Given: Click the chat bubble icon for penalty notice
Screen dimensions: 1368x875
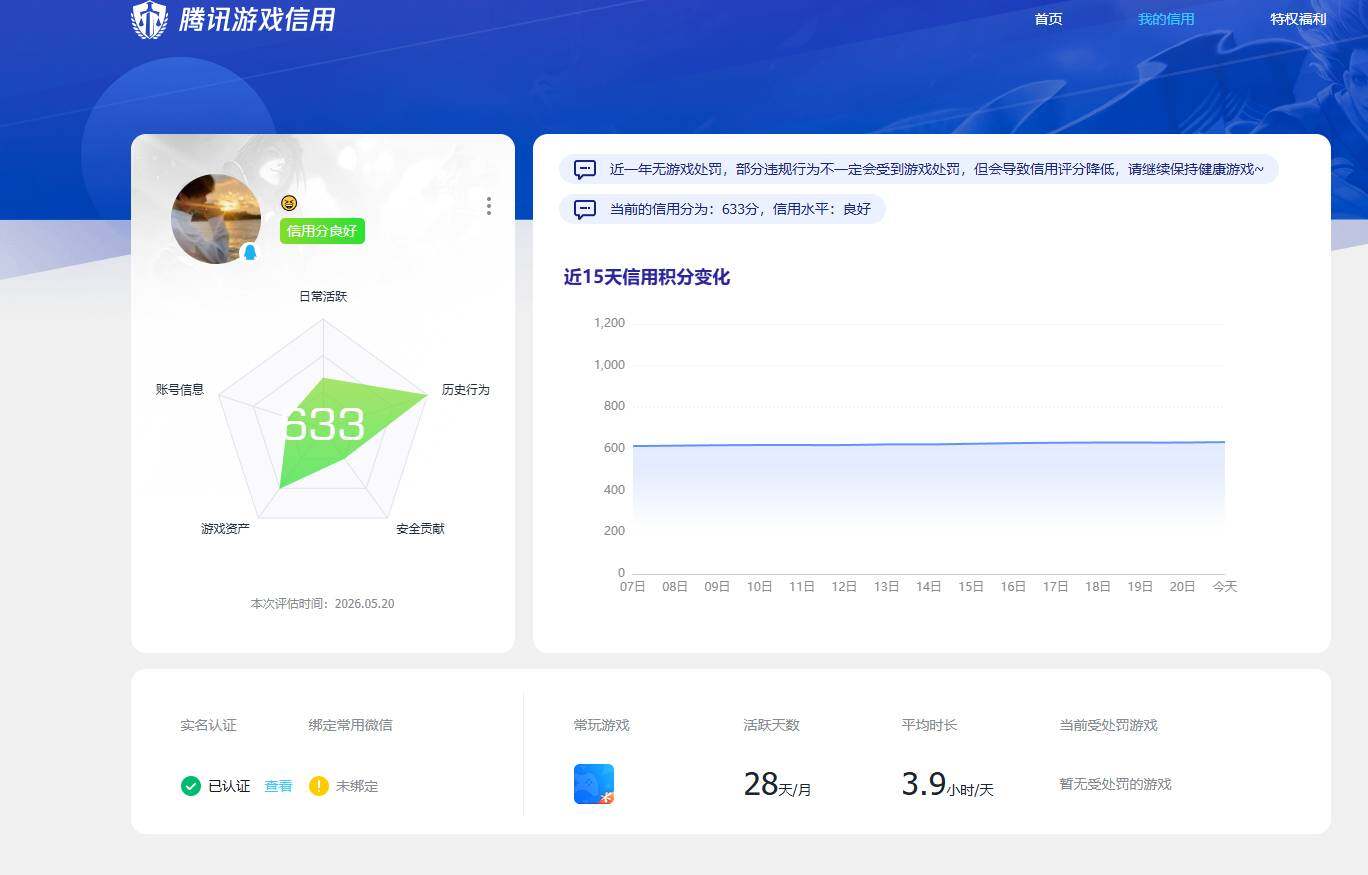Looking at the screenshot, I should (x=585, y=169).
